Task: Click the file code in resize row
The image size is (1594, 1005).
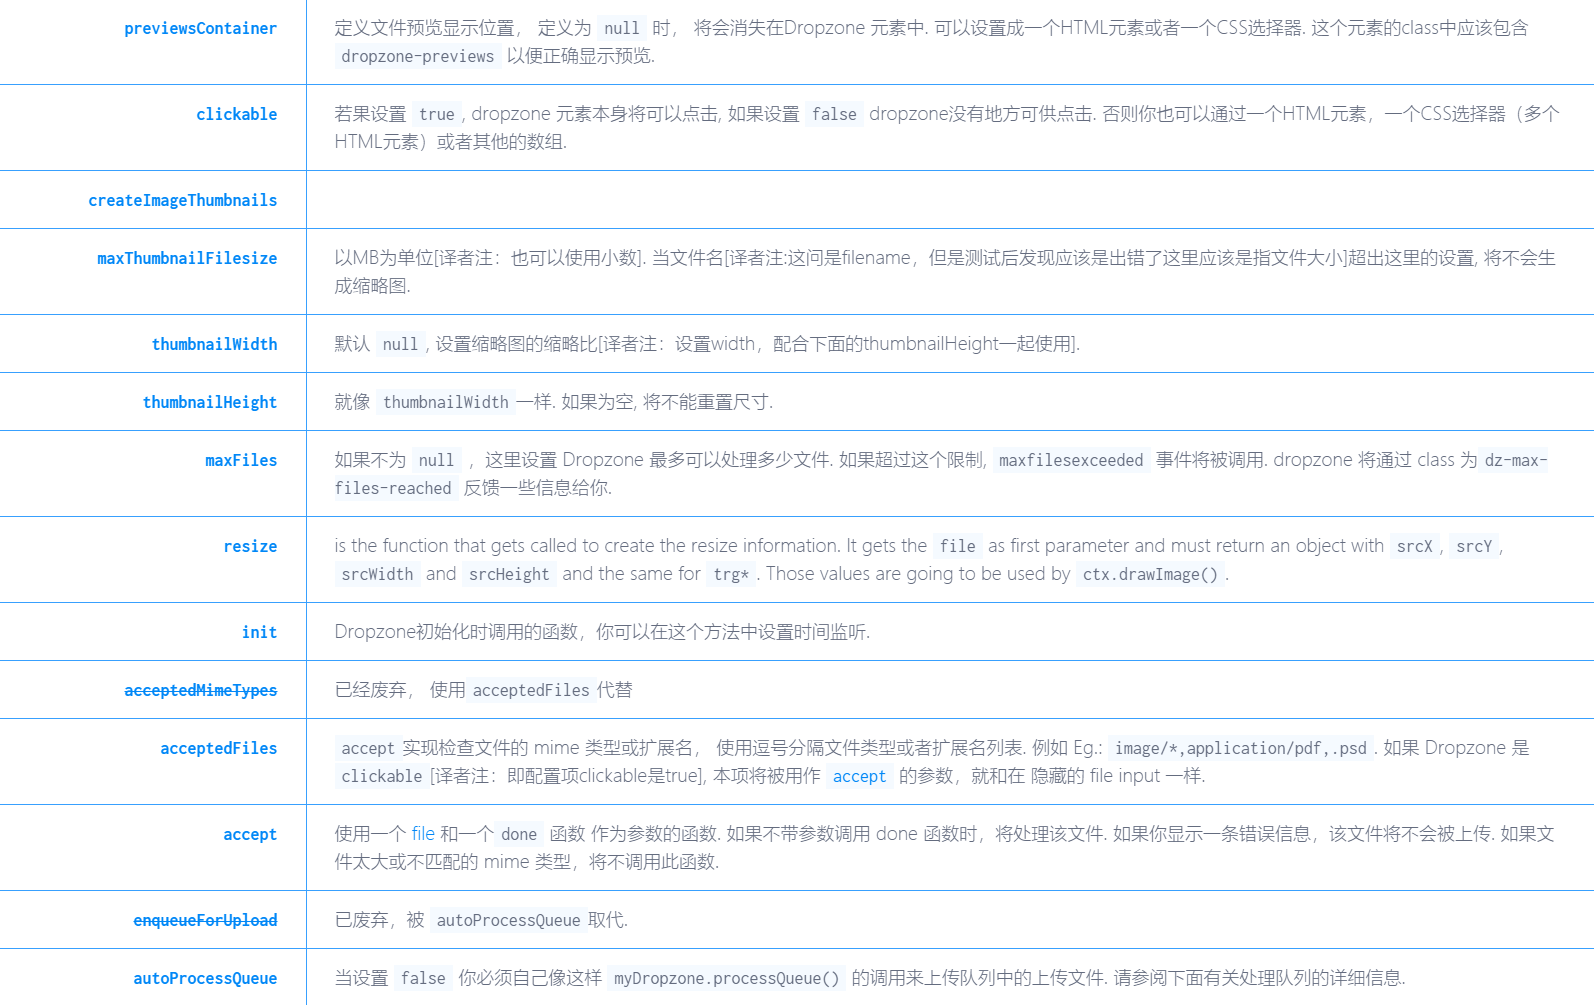Action: click(957, 547)
